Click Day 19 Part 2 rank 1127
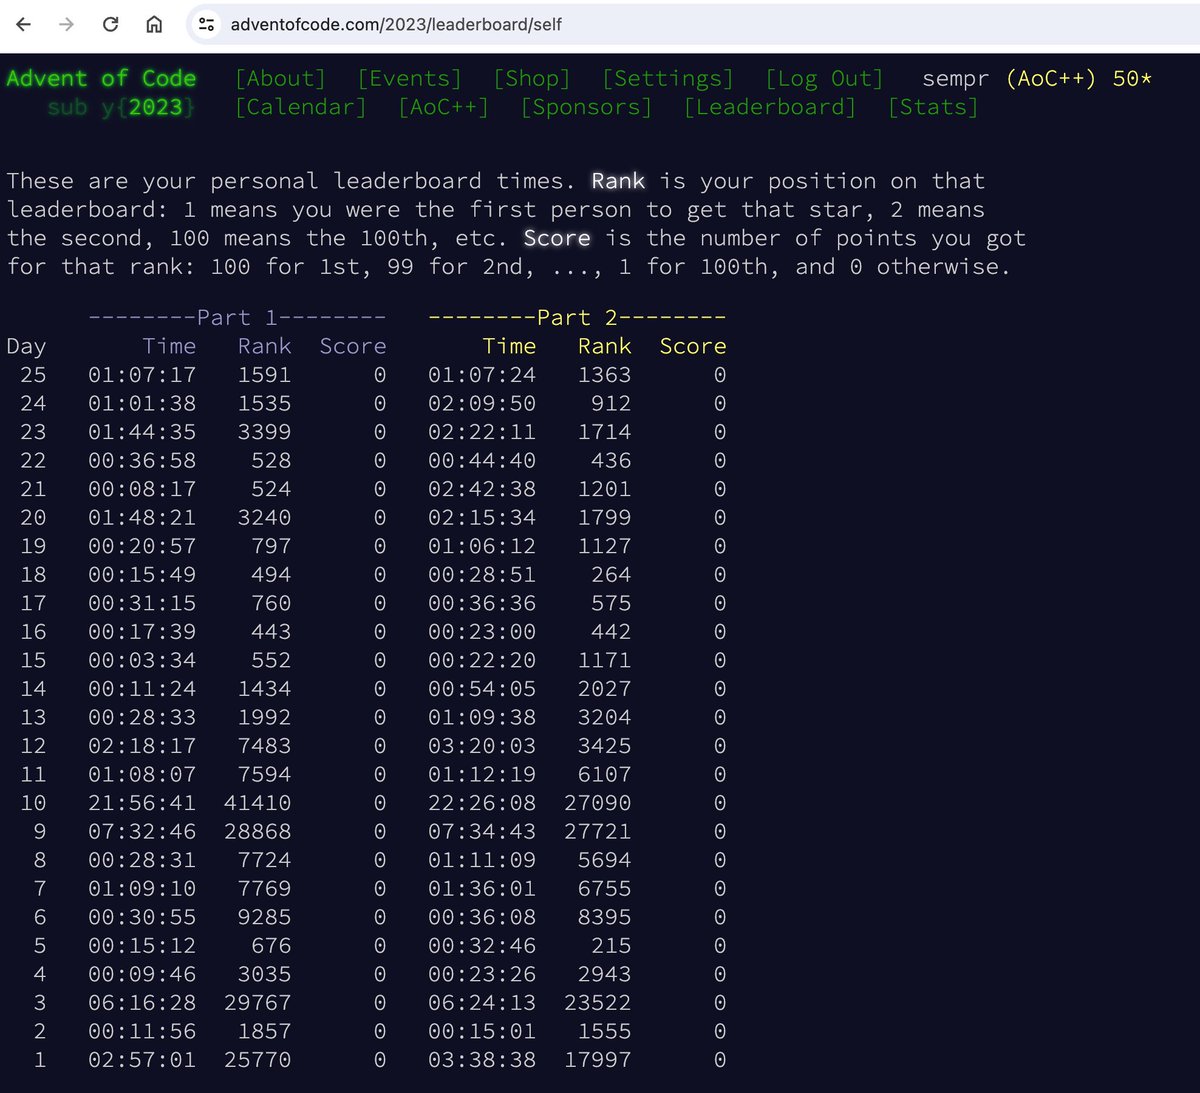The width and height of the screenshot is (1200, 1093). 604,546
